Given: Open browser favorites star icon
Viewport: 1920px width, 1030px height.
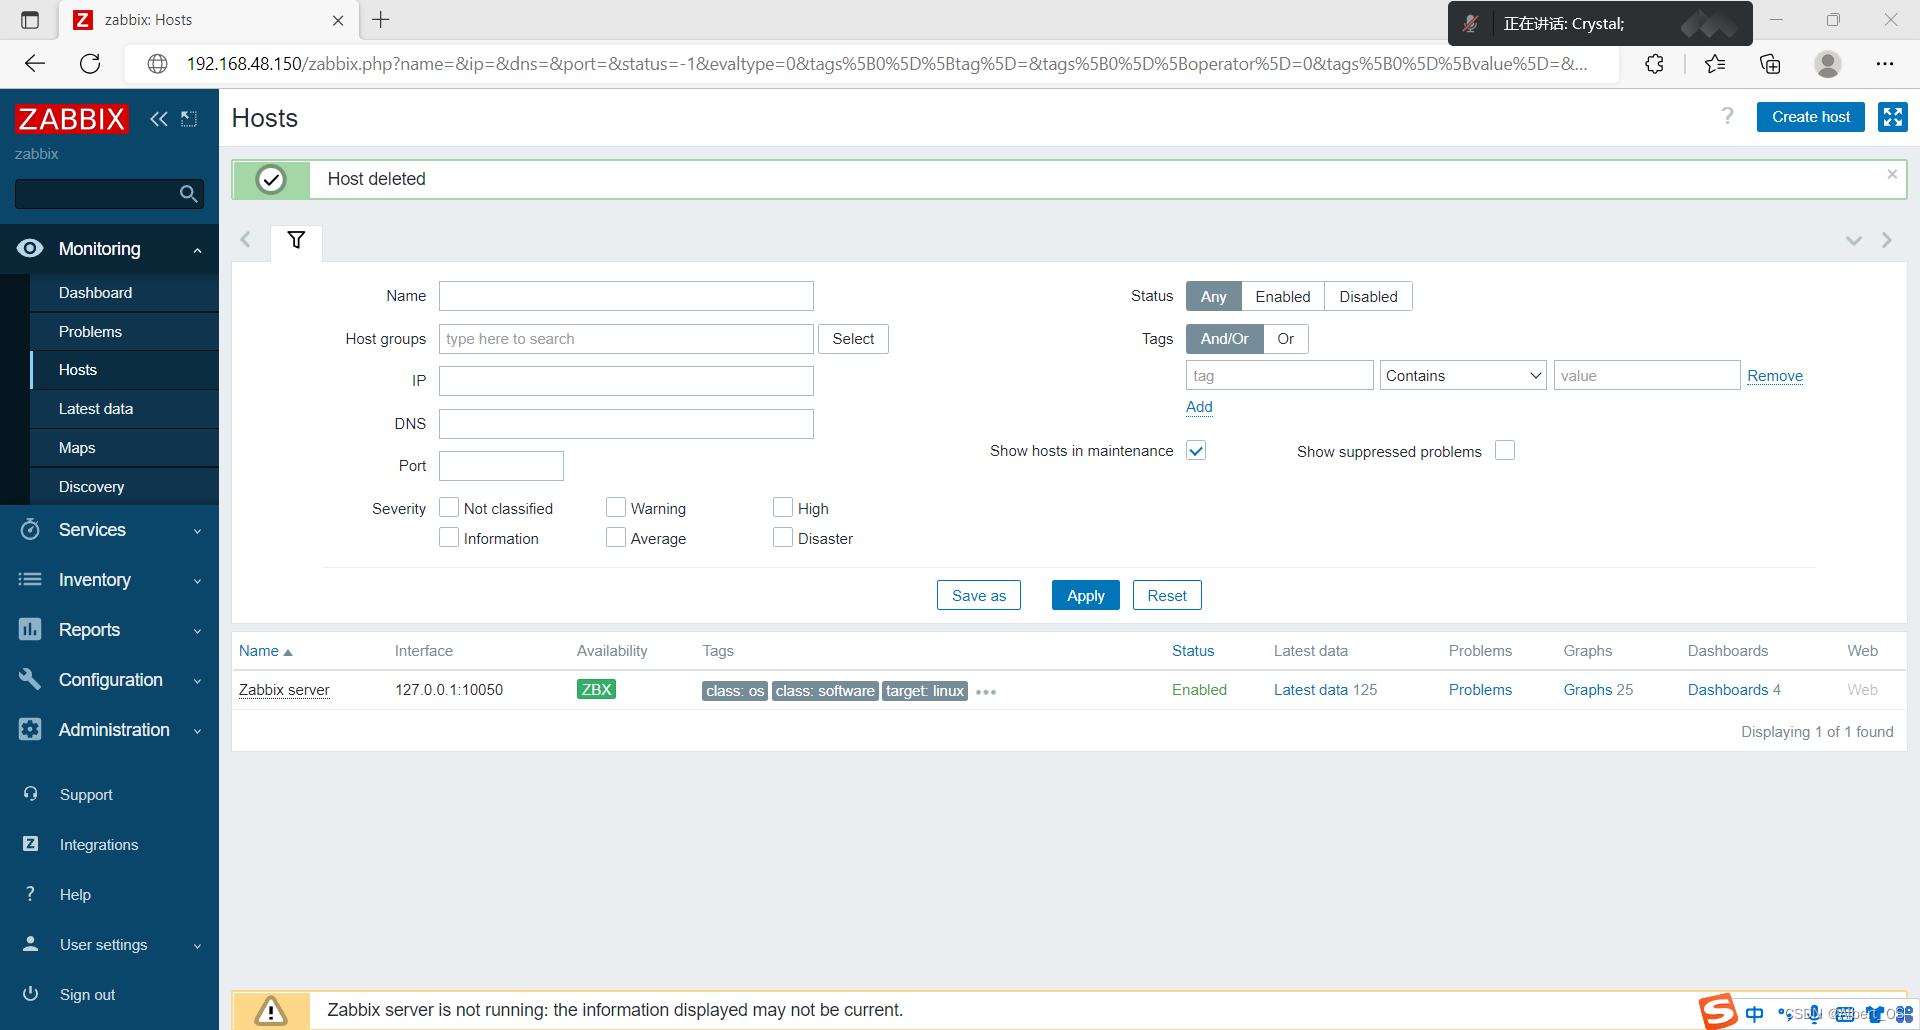Looking at the screenshot, I should tap(1715, 64).
